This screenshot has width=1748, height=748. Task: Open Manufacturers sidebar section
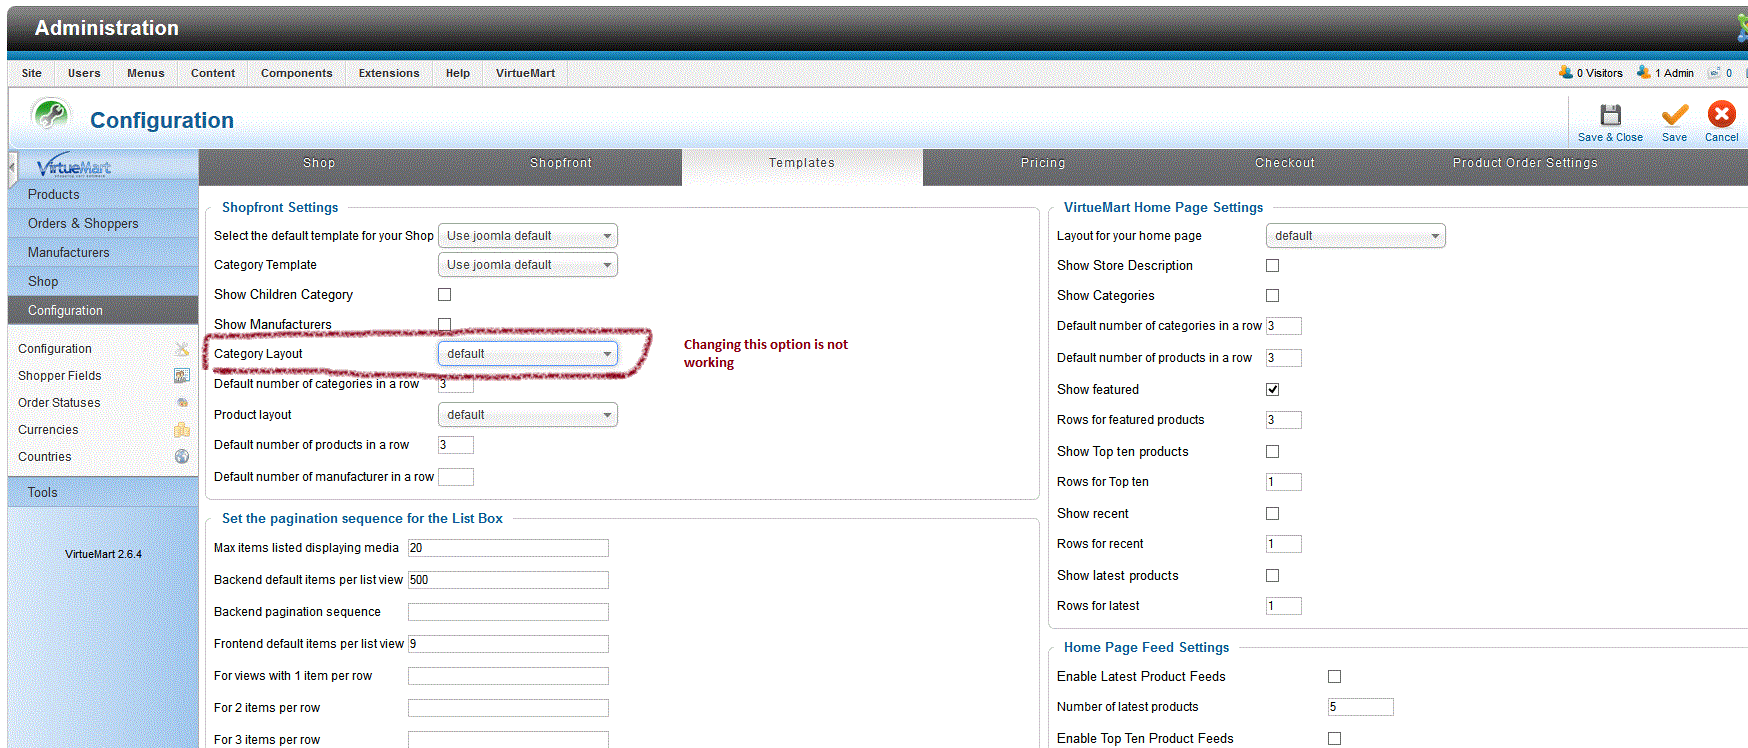103,253
